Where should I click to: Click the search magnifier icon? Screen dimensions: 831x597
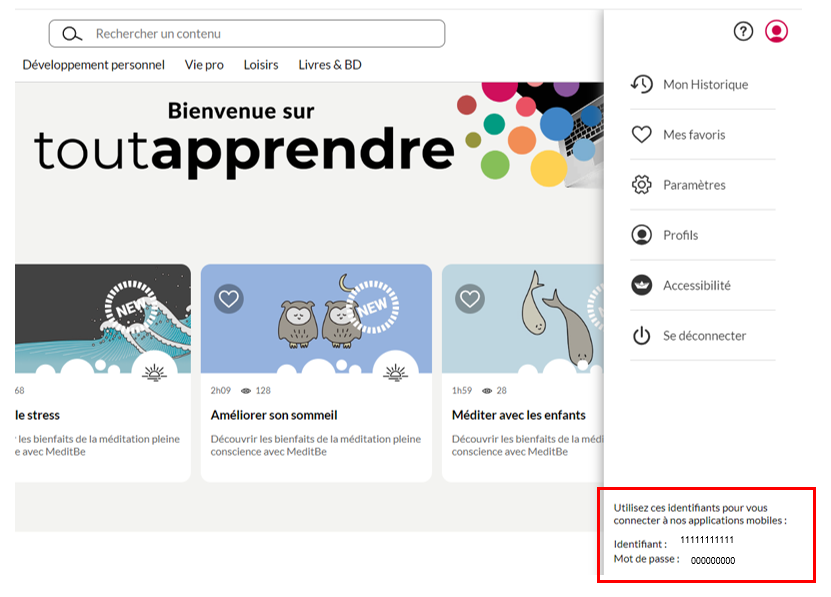(x=71, y=34)
